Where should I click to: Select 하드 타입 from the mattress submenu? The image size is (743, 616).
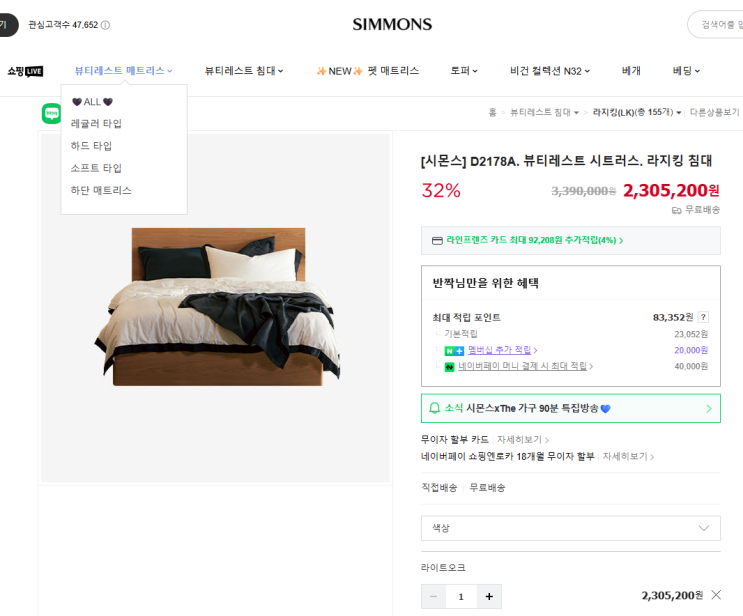tap(91, 146)
